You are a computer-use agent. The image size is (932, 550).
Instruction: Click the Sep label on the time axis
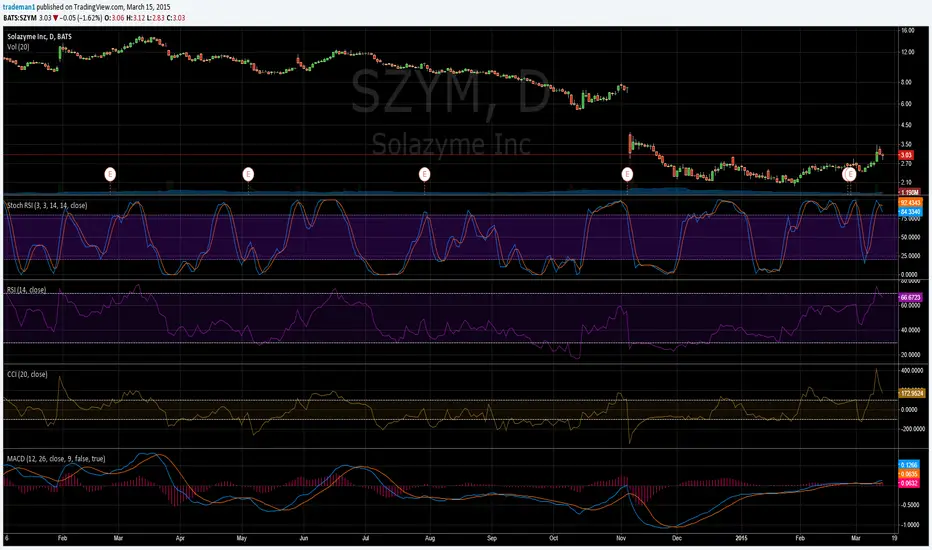[492, 538]
